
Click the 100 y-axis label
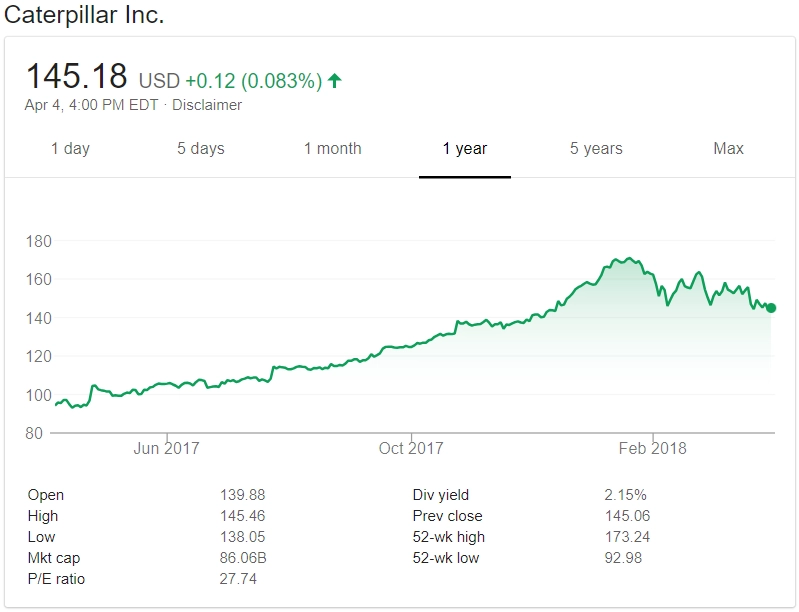pos(39,395)
